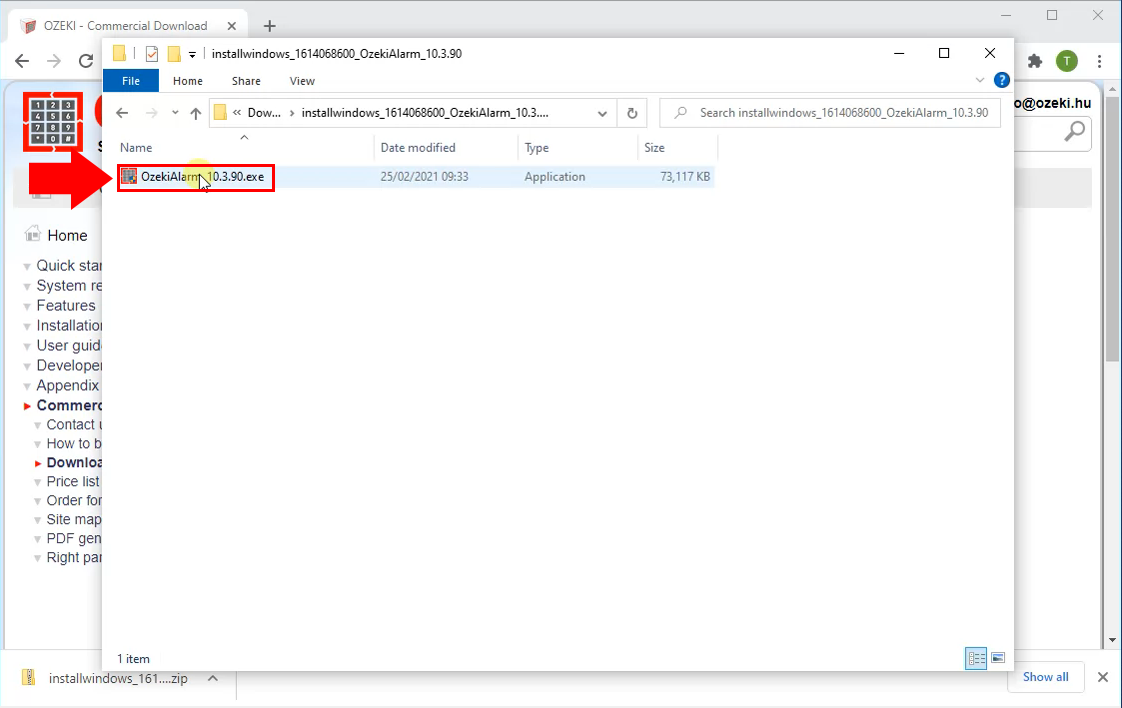Image resolution: width=1122 pixels, height=708 pixels.
Task: Click the Home link in site sidebar
Action: click(x=67, y=236)
